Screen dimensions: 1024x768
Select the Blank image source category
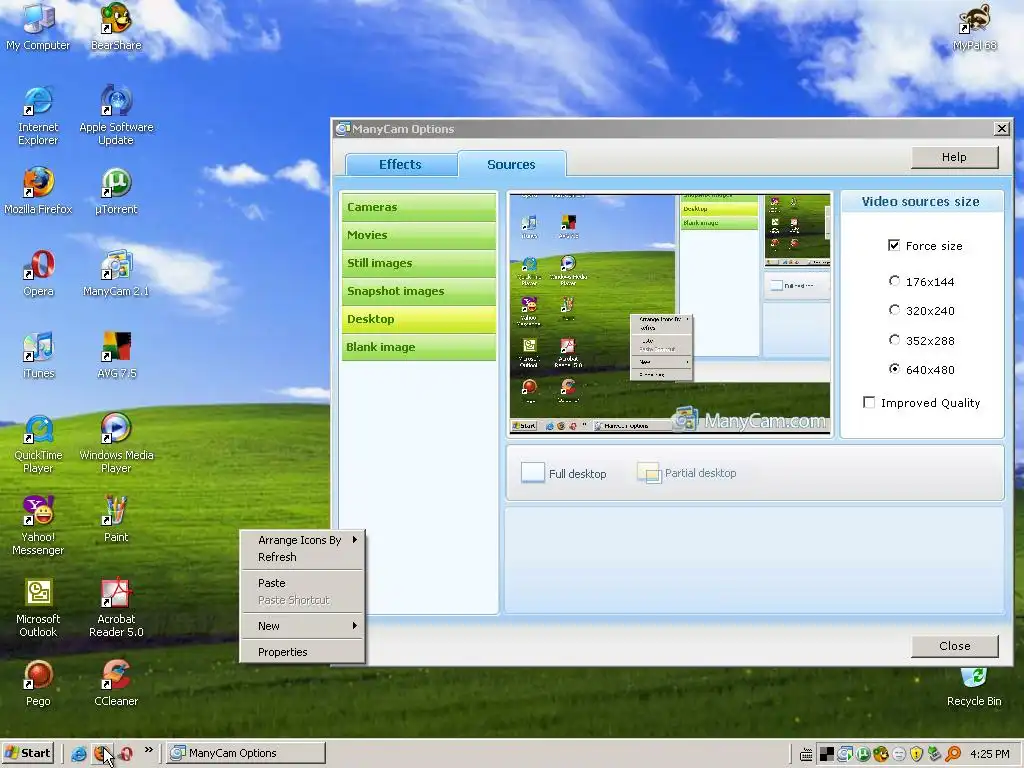coord(419,347)
